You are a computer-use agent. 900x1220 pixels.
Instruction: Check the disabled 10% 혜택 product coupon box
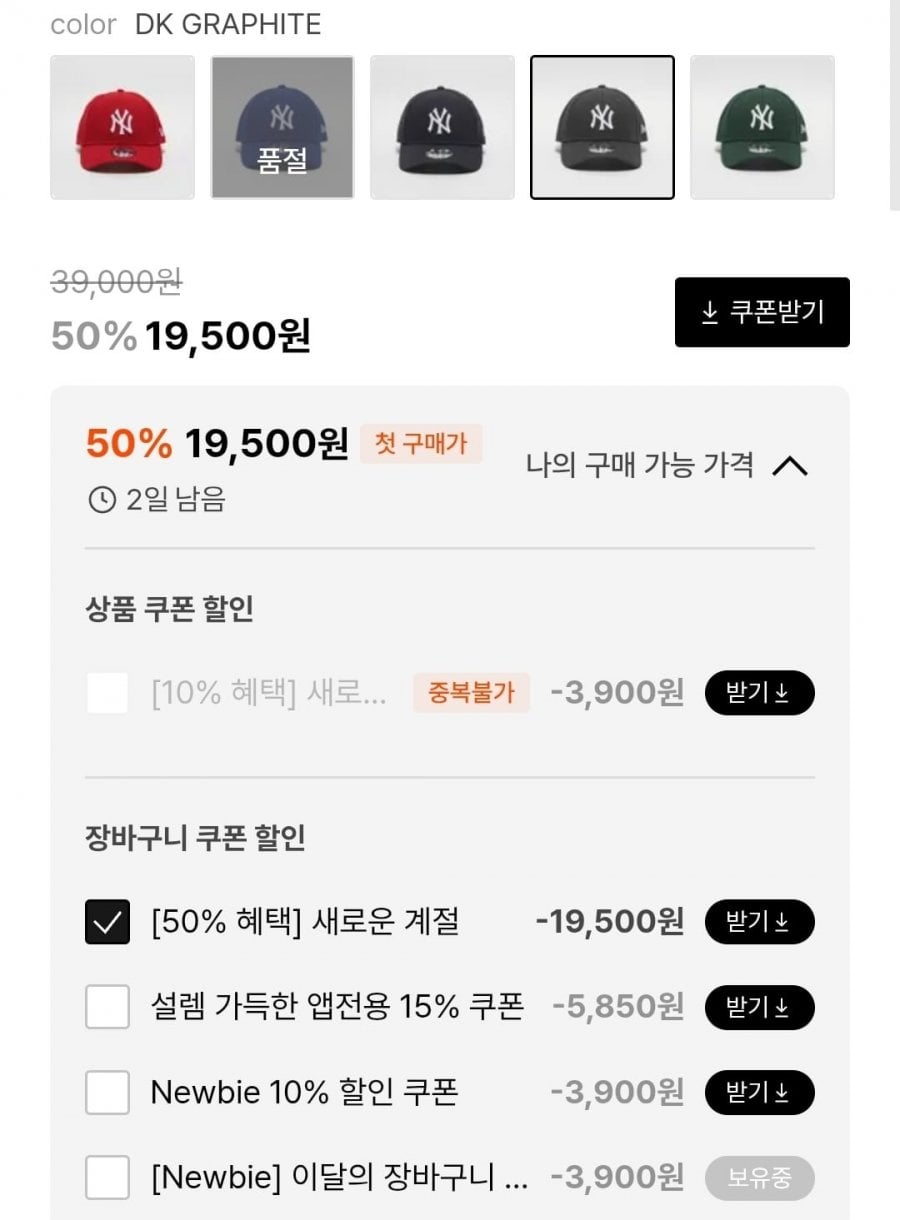107,692
